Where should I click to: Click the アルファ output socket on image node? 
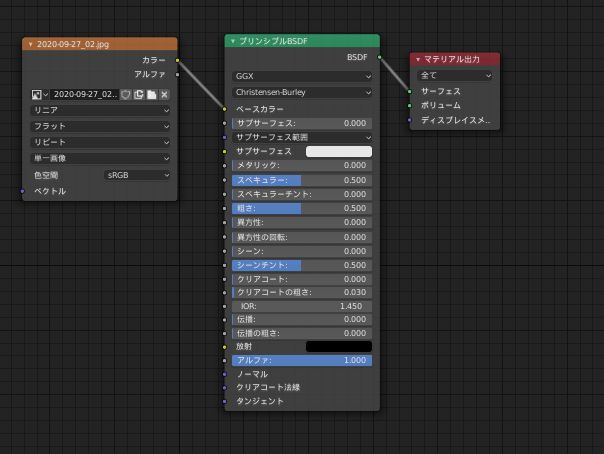177,74
